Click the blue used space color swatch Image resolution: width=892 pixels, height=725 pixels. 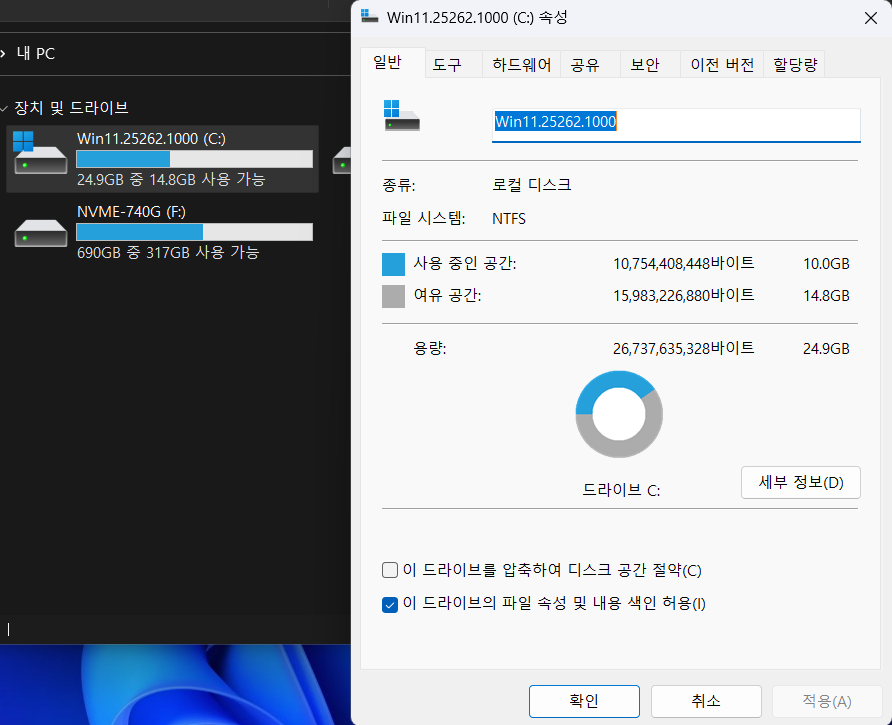pos(393,264)
